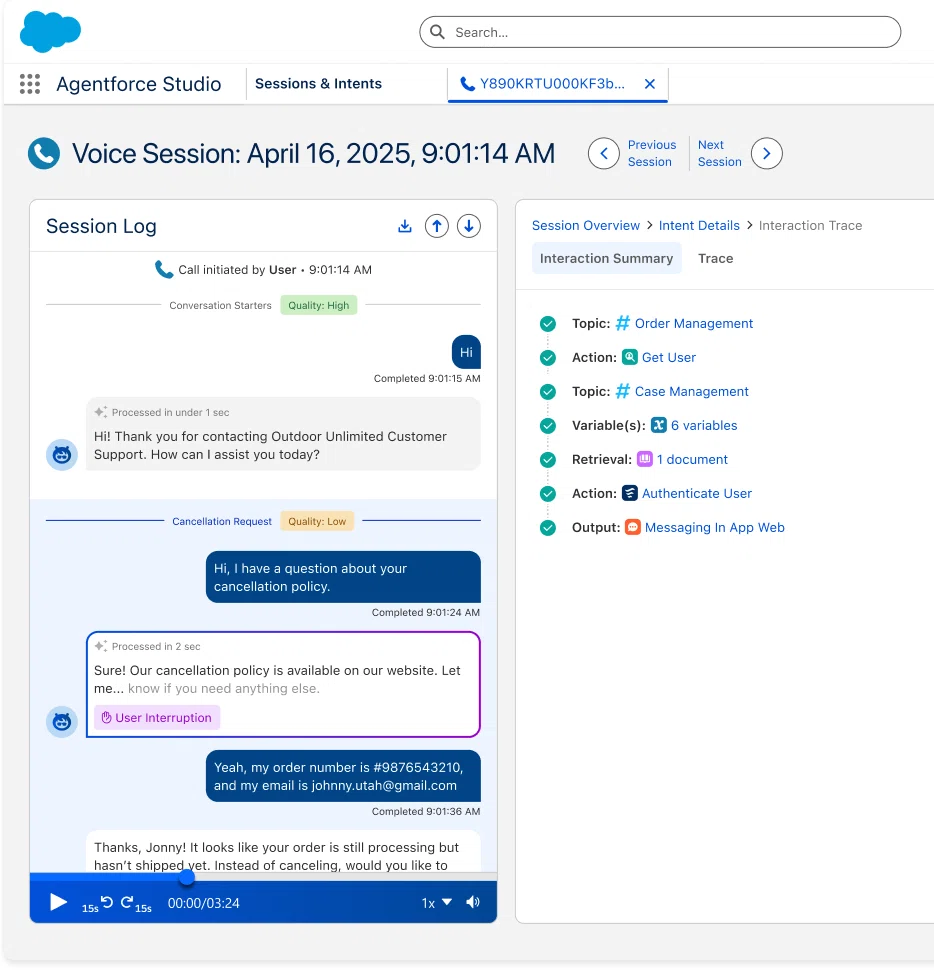Click the Interaction Trace breadcrumb text

pyautogui.click(x=810, y=225)
